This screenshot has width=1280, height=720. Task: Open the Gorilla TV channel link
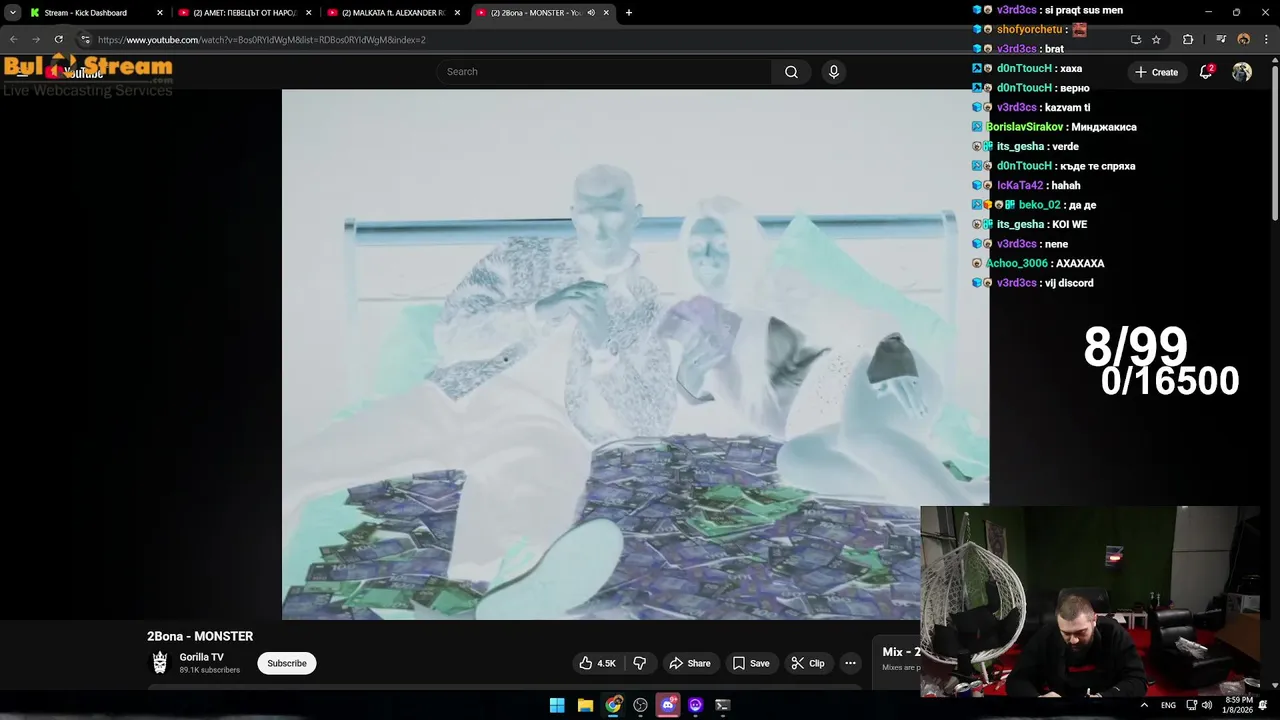201,657
